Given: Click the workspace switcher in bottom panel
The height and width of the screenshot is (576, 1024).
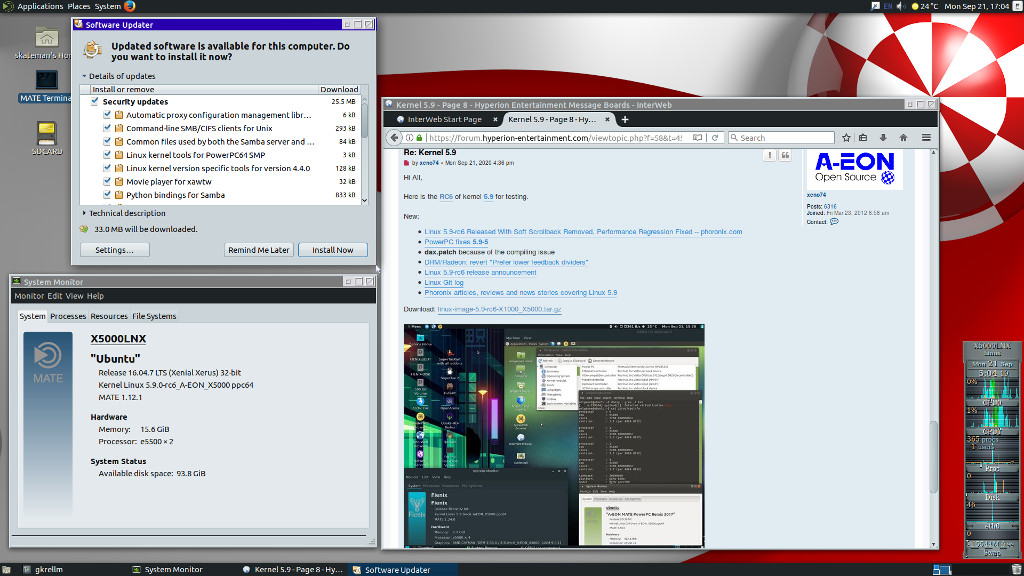Looking at the screenshot, I should click(942, 569).
